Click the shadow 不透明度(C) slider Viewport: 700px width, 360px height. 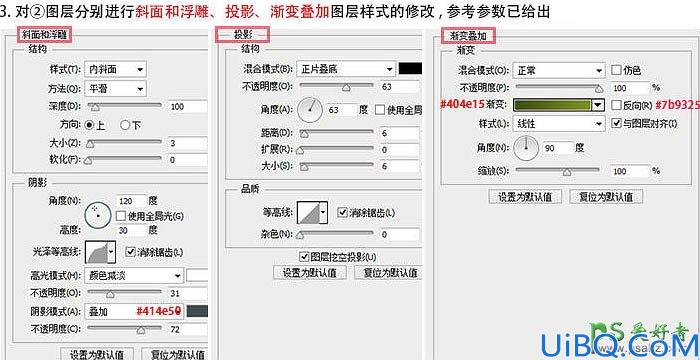point(125,329)
